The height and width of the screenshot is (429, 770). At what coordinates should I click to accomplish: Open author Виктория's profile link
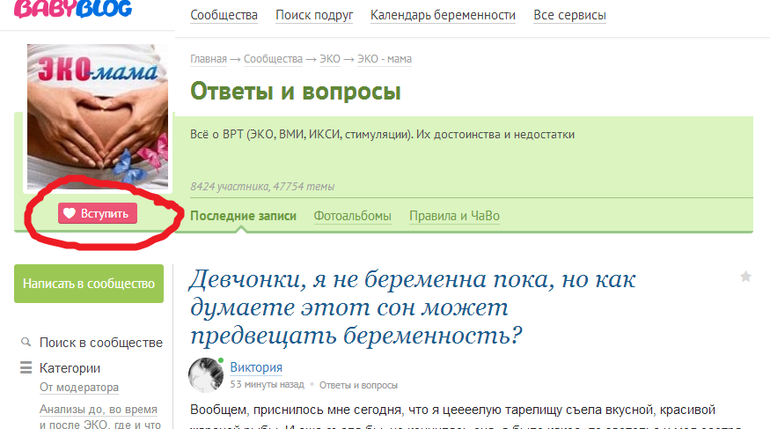point(256,367)
